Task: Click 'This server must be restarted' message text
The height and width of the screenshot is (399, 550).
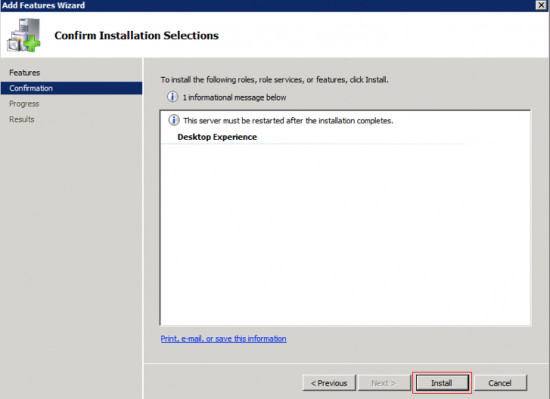Action: pos(288,121)
